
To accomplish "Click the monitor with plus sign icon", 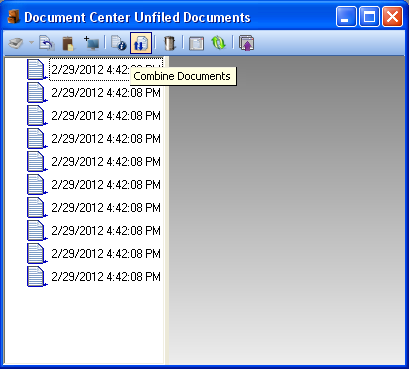I will tap(91, 43).
